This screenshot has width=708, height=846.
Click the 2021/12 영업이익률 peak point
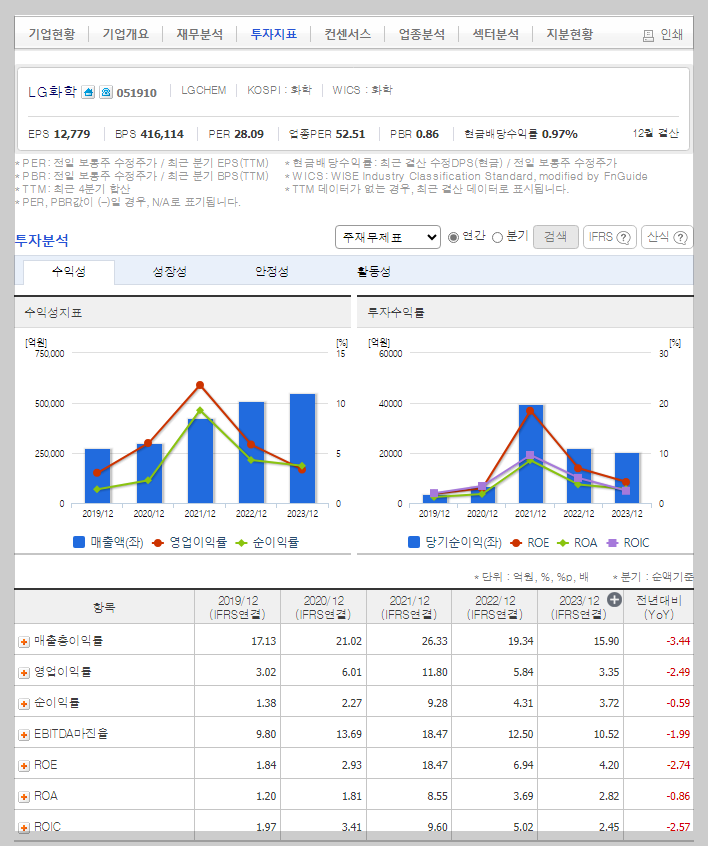coord(200,385)
